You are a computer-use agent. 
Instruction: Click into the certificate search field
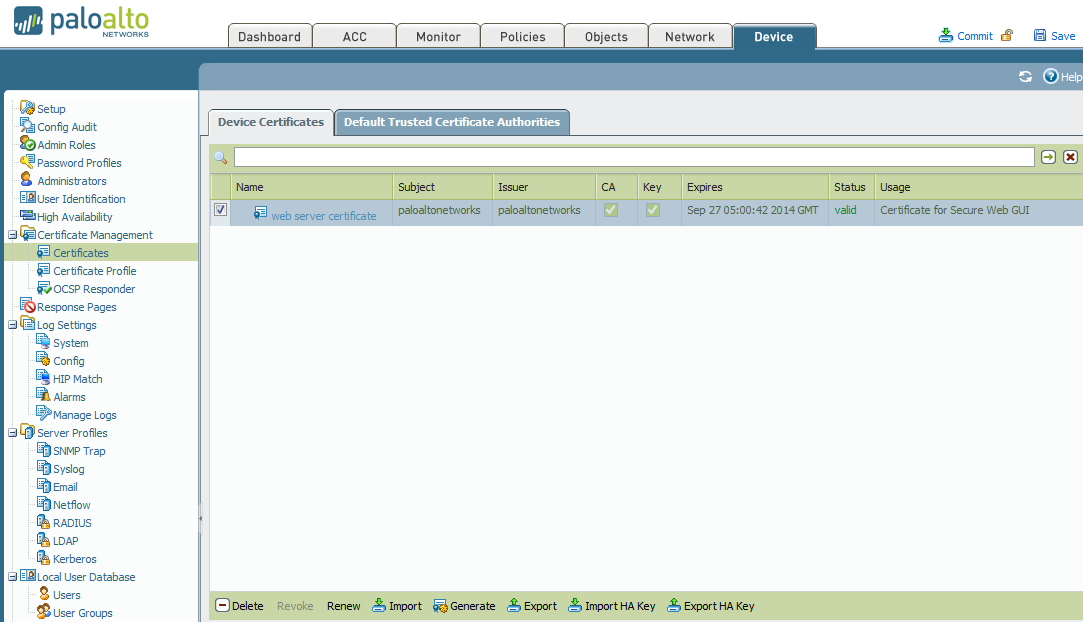[633, 157]
